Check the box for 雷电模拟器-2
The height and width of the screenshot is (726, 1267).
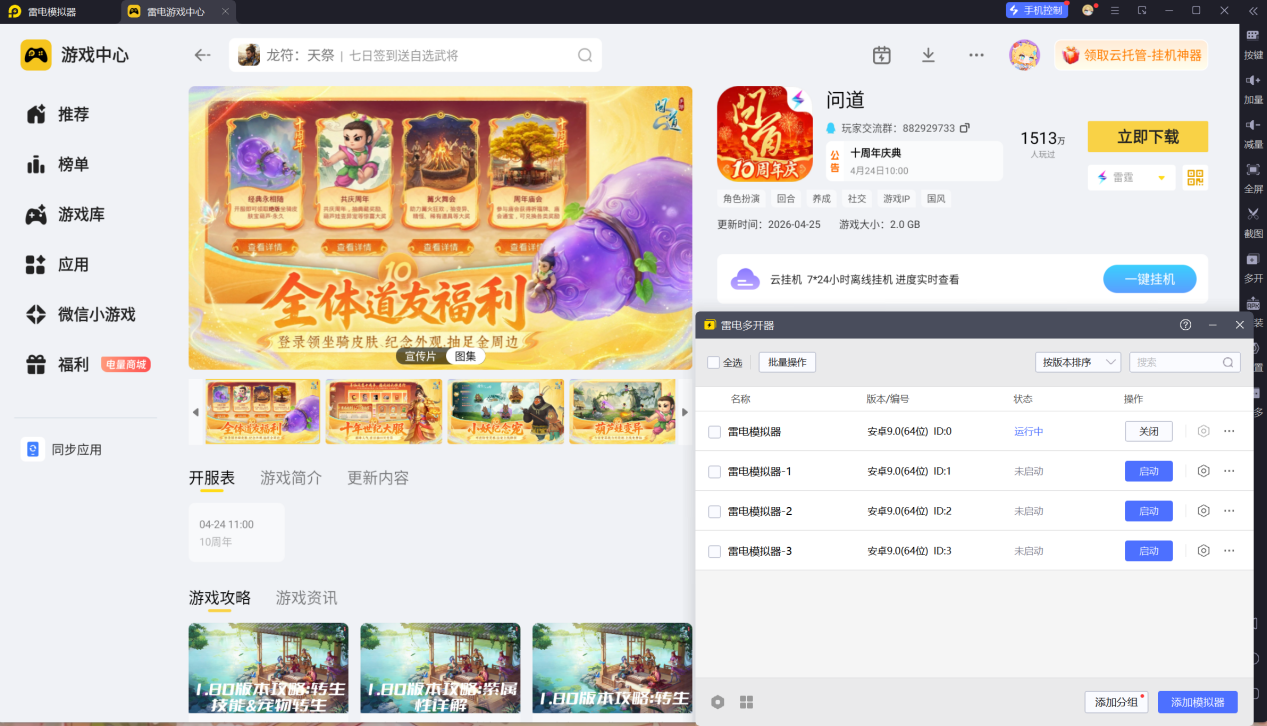coord(714,512)
